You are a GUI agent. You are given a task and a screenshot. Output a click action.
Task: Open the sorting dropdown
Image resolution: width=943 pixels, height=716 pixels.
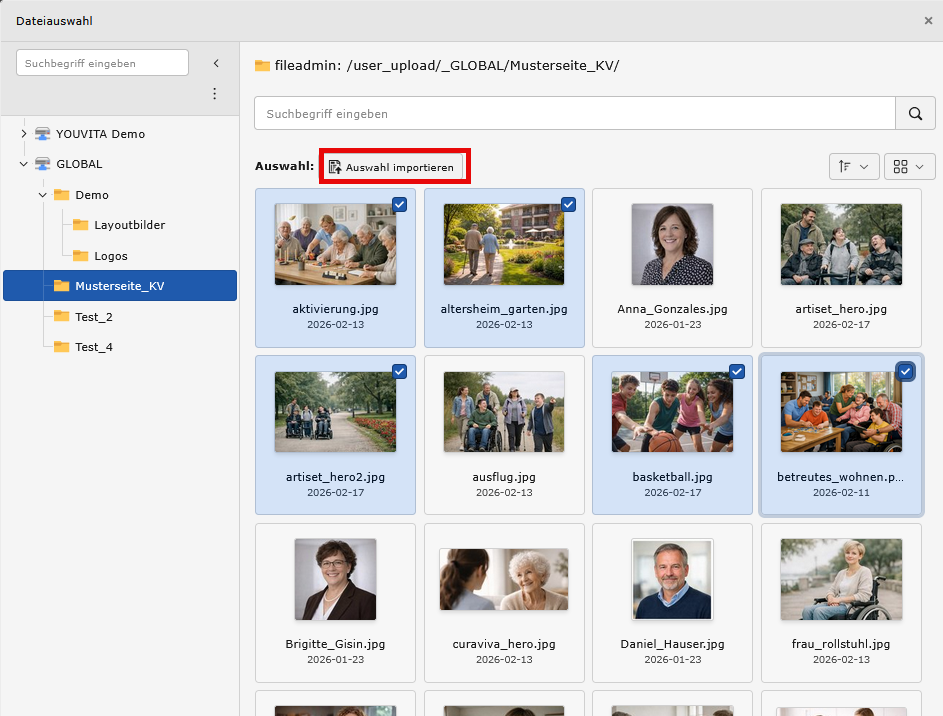point(854,167)
